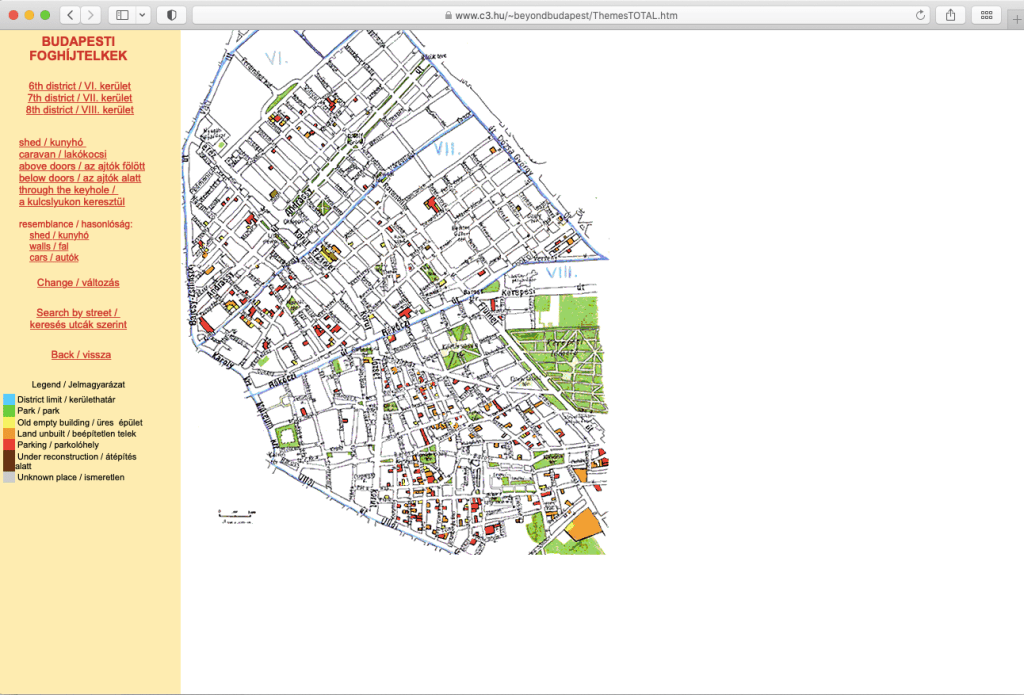Image resolution: width=1024 pixels, height=695 pixels.
Task: Open below doors / az ajtók alatt link
Action: 80,178
